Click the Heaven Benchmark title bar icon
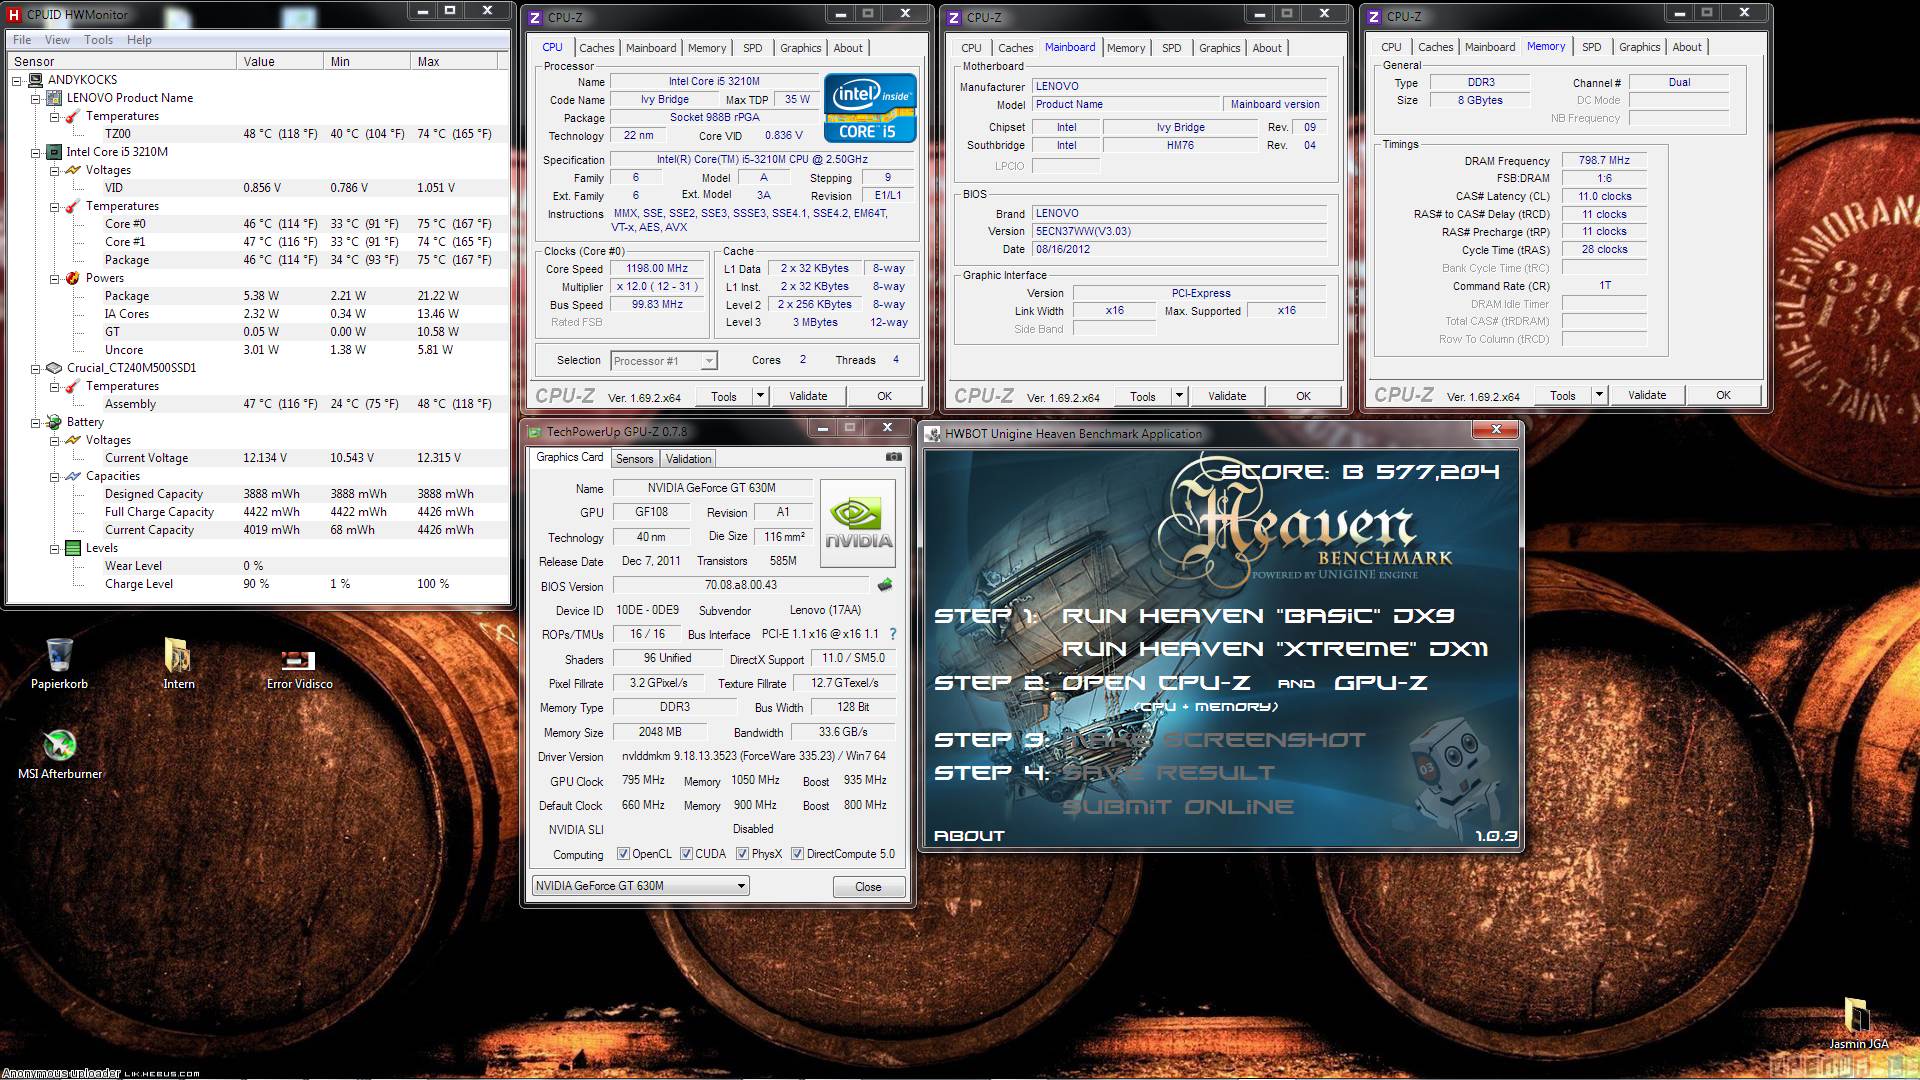The image size is (1920, 1080). 933,434
